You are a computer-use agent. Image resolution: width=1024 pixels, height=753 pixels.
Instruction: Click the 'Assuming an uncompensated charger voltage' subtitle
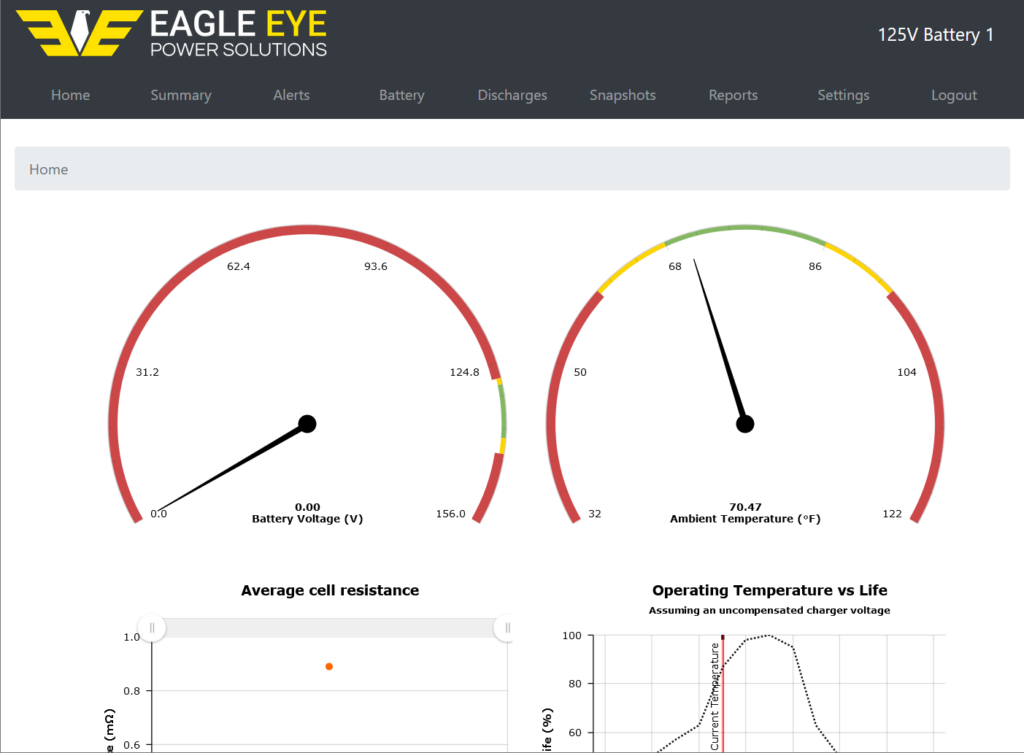769,610
